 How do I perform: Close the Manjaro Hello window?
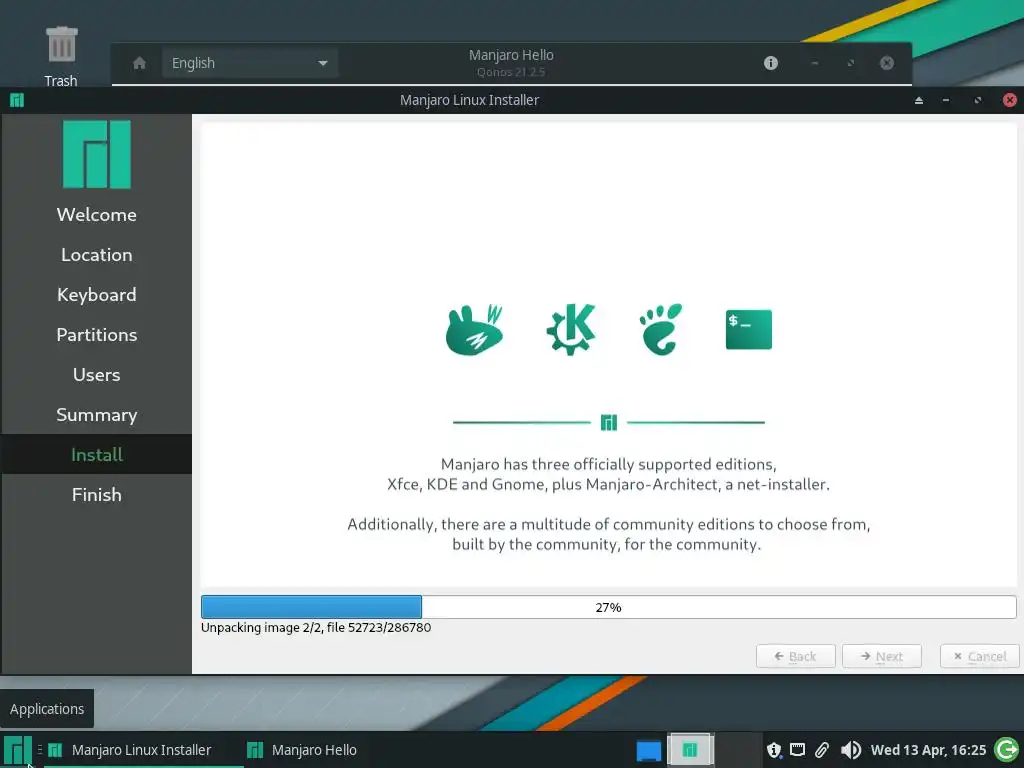click(x=886, y=63)
